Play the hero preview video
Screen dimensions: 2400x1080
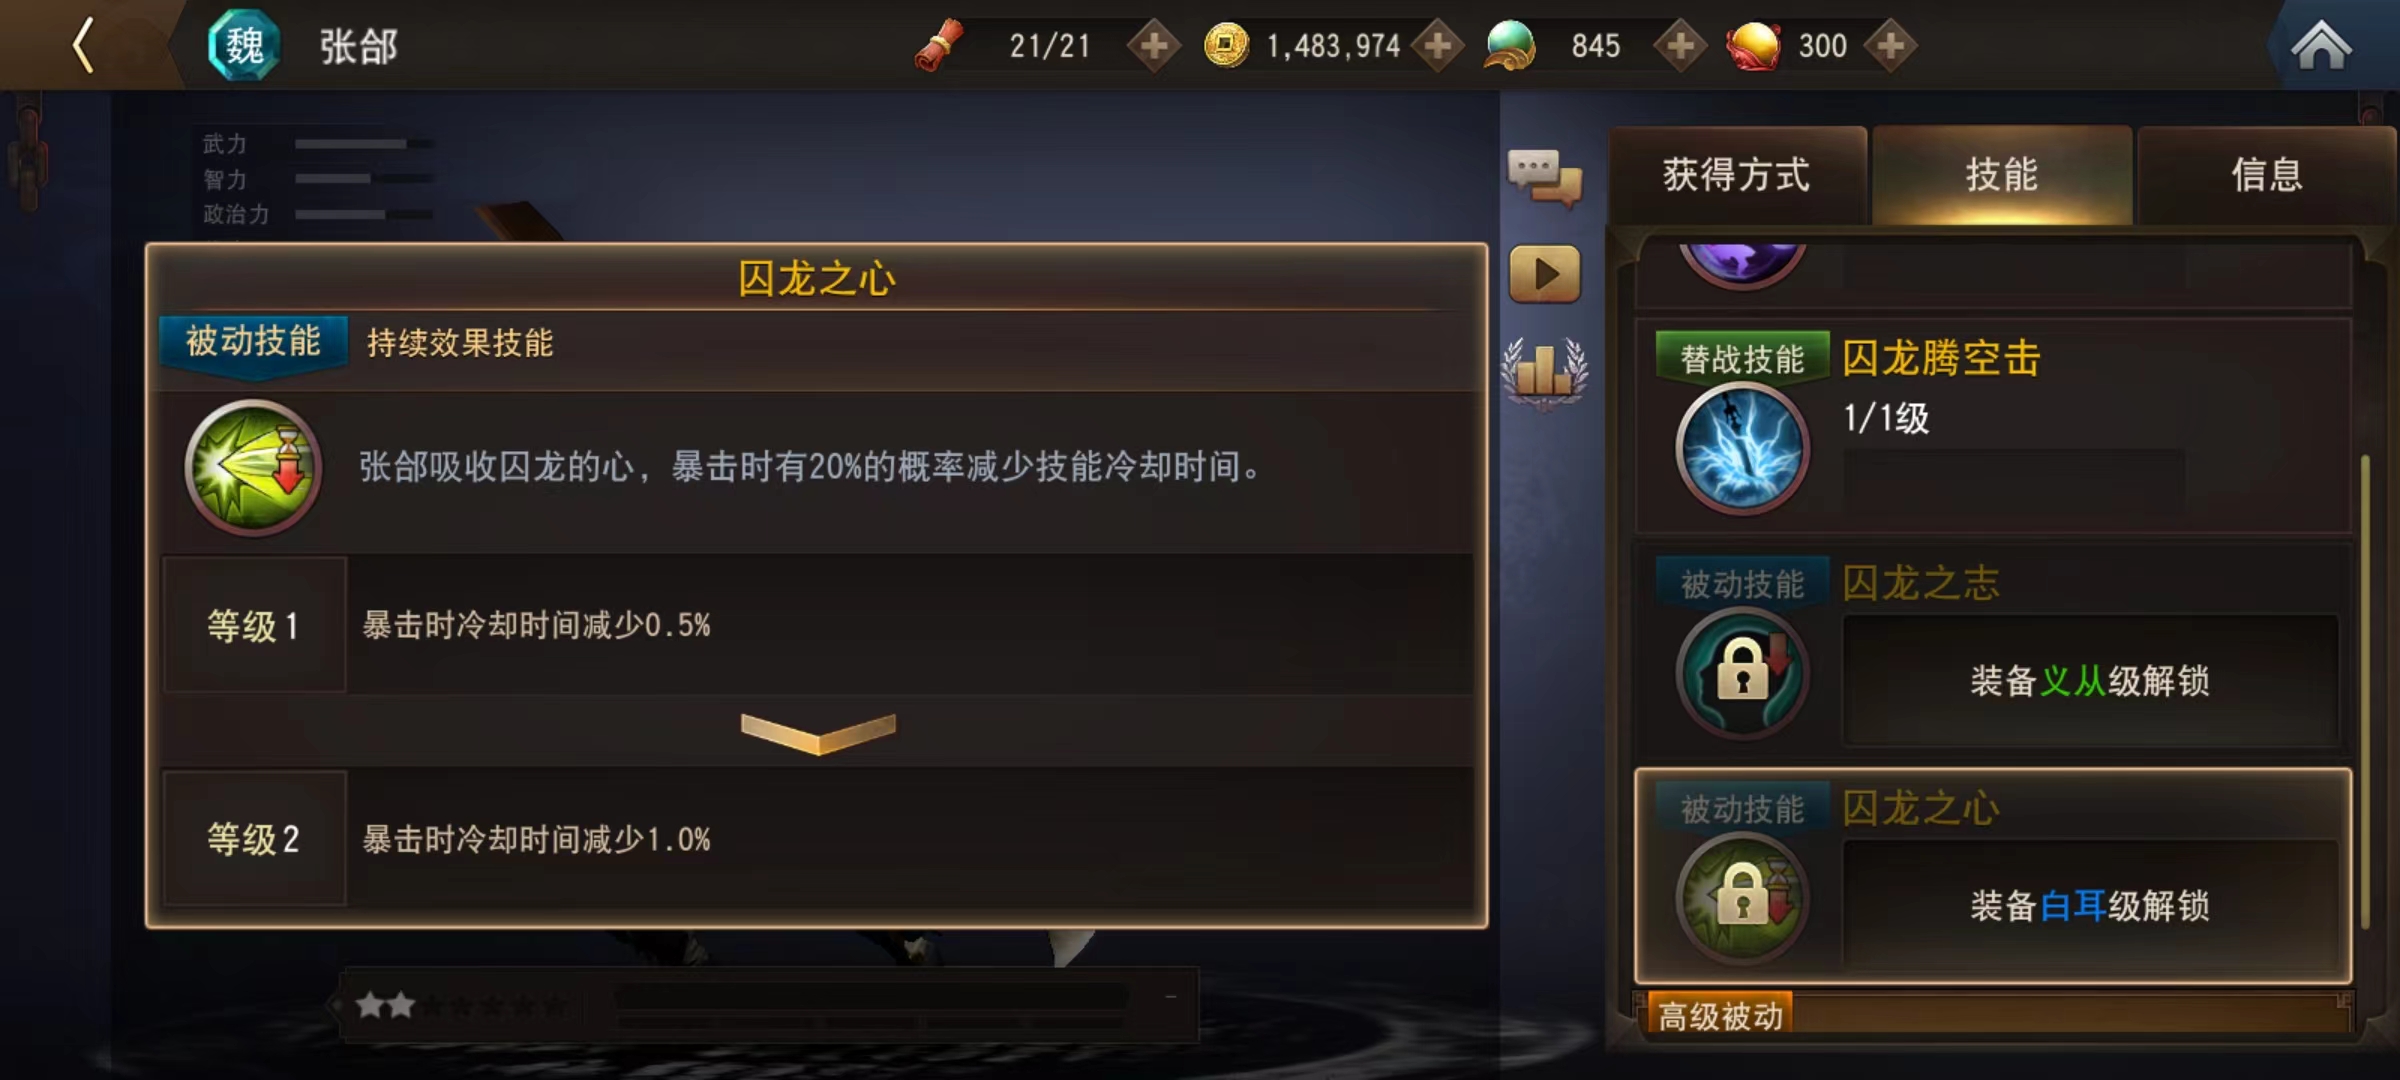pyautogui.click(x=1545, y=274)
